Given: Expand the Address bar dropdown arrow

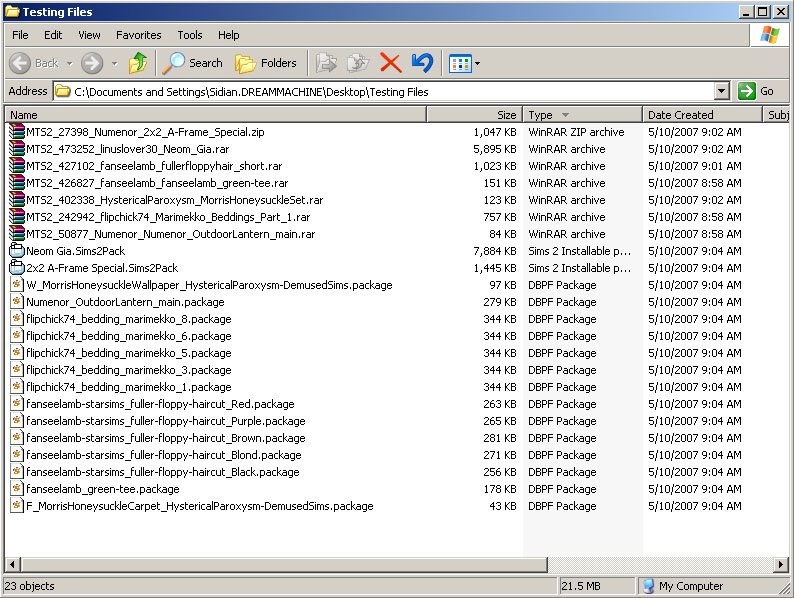Looking at the screenshot, I should pyautogui.click(x=723, y=91).
